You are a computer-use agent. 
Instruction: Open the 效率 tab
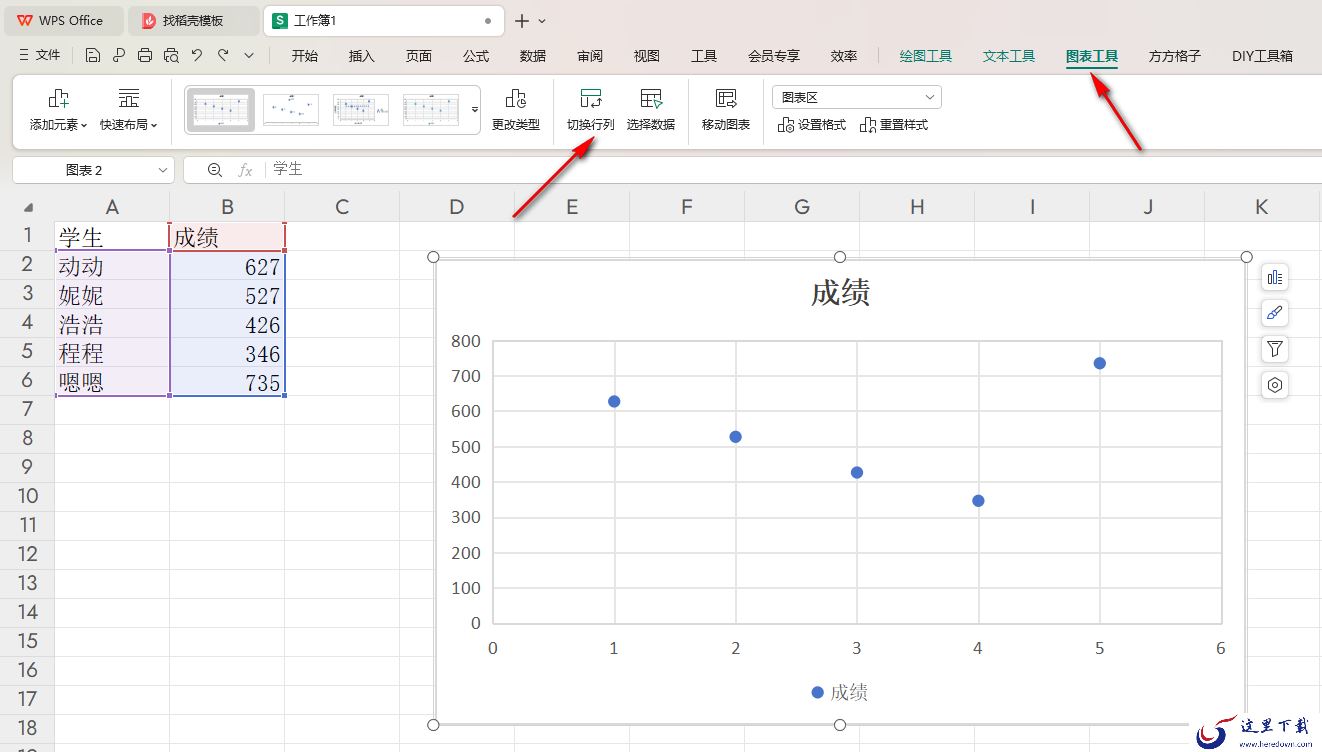(x=844, y=56)
